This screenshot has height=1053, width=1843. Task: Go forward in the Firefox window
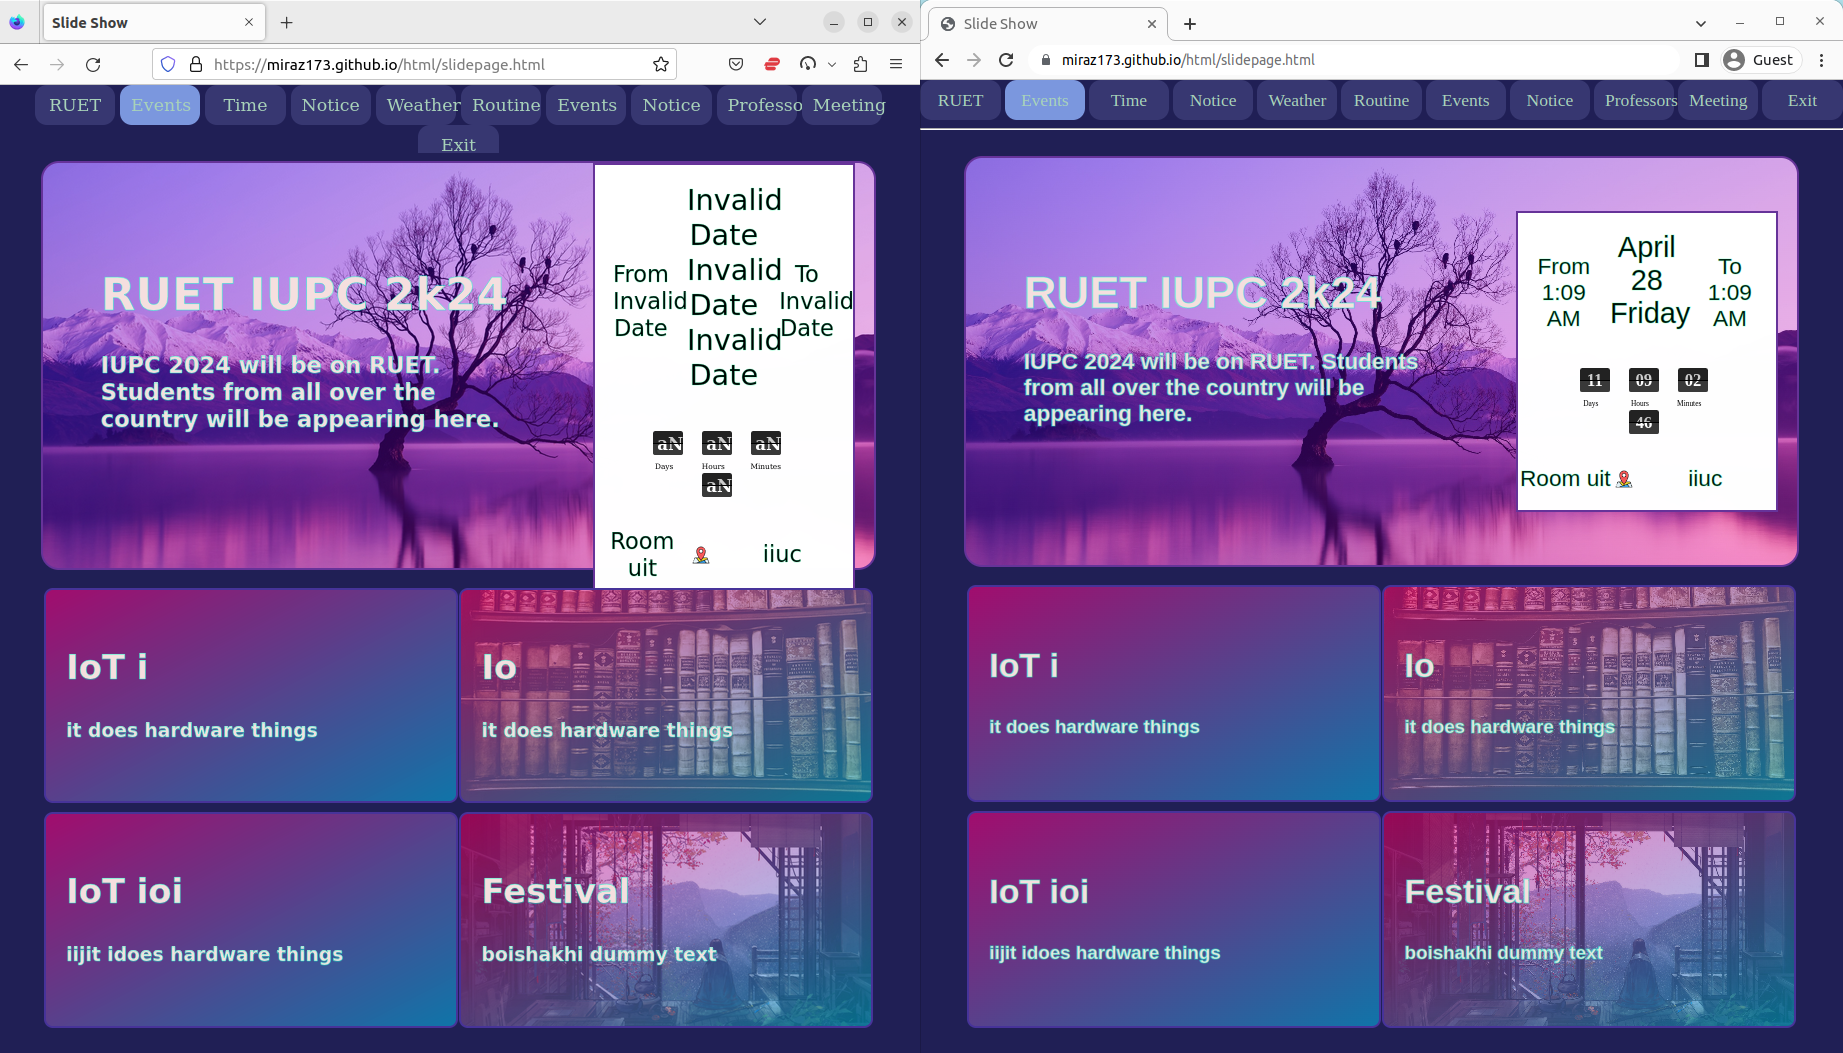tap(57, 64)
